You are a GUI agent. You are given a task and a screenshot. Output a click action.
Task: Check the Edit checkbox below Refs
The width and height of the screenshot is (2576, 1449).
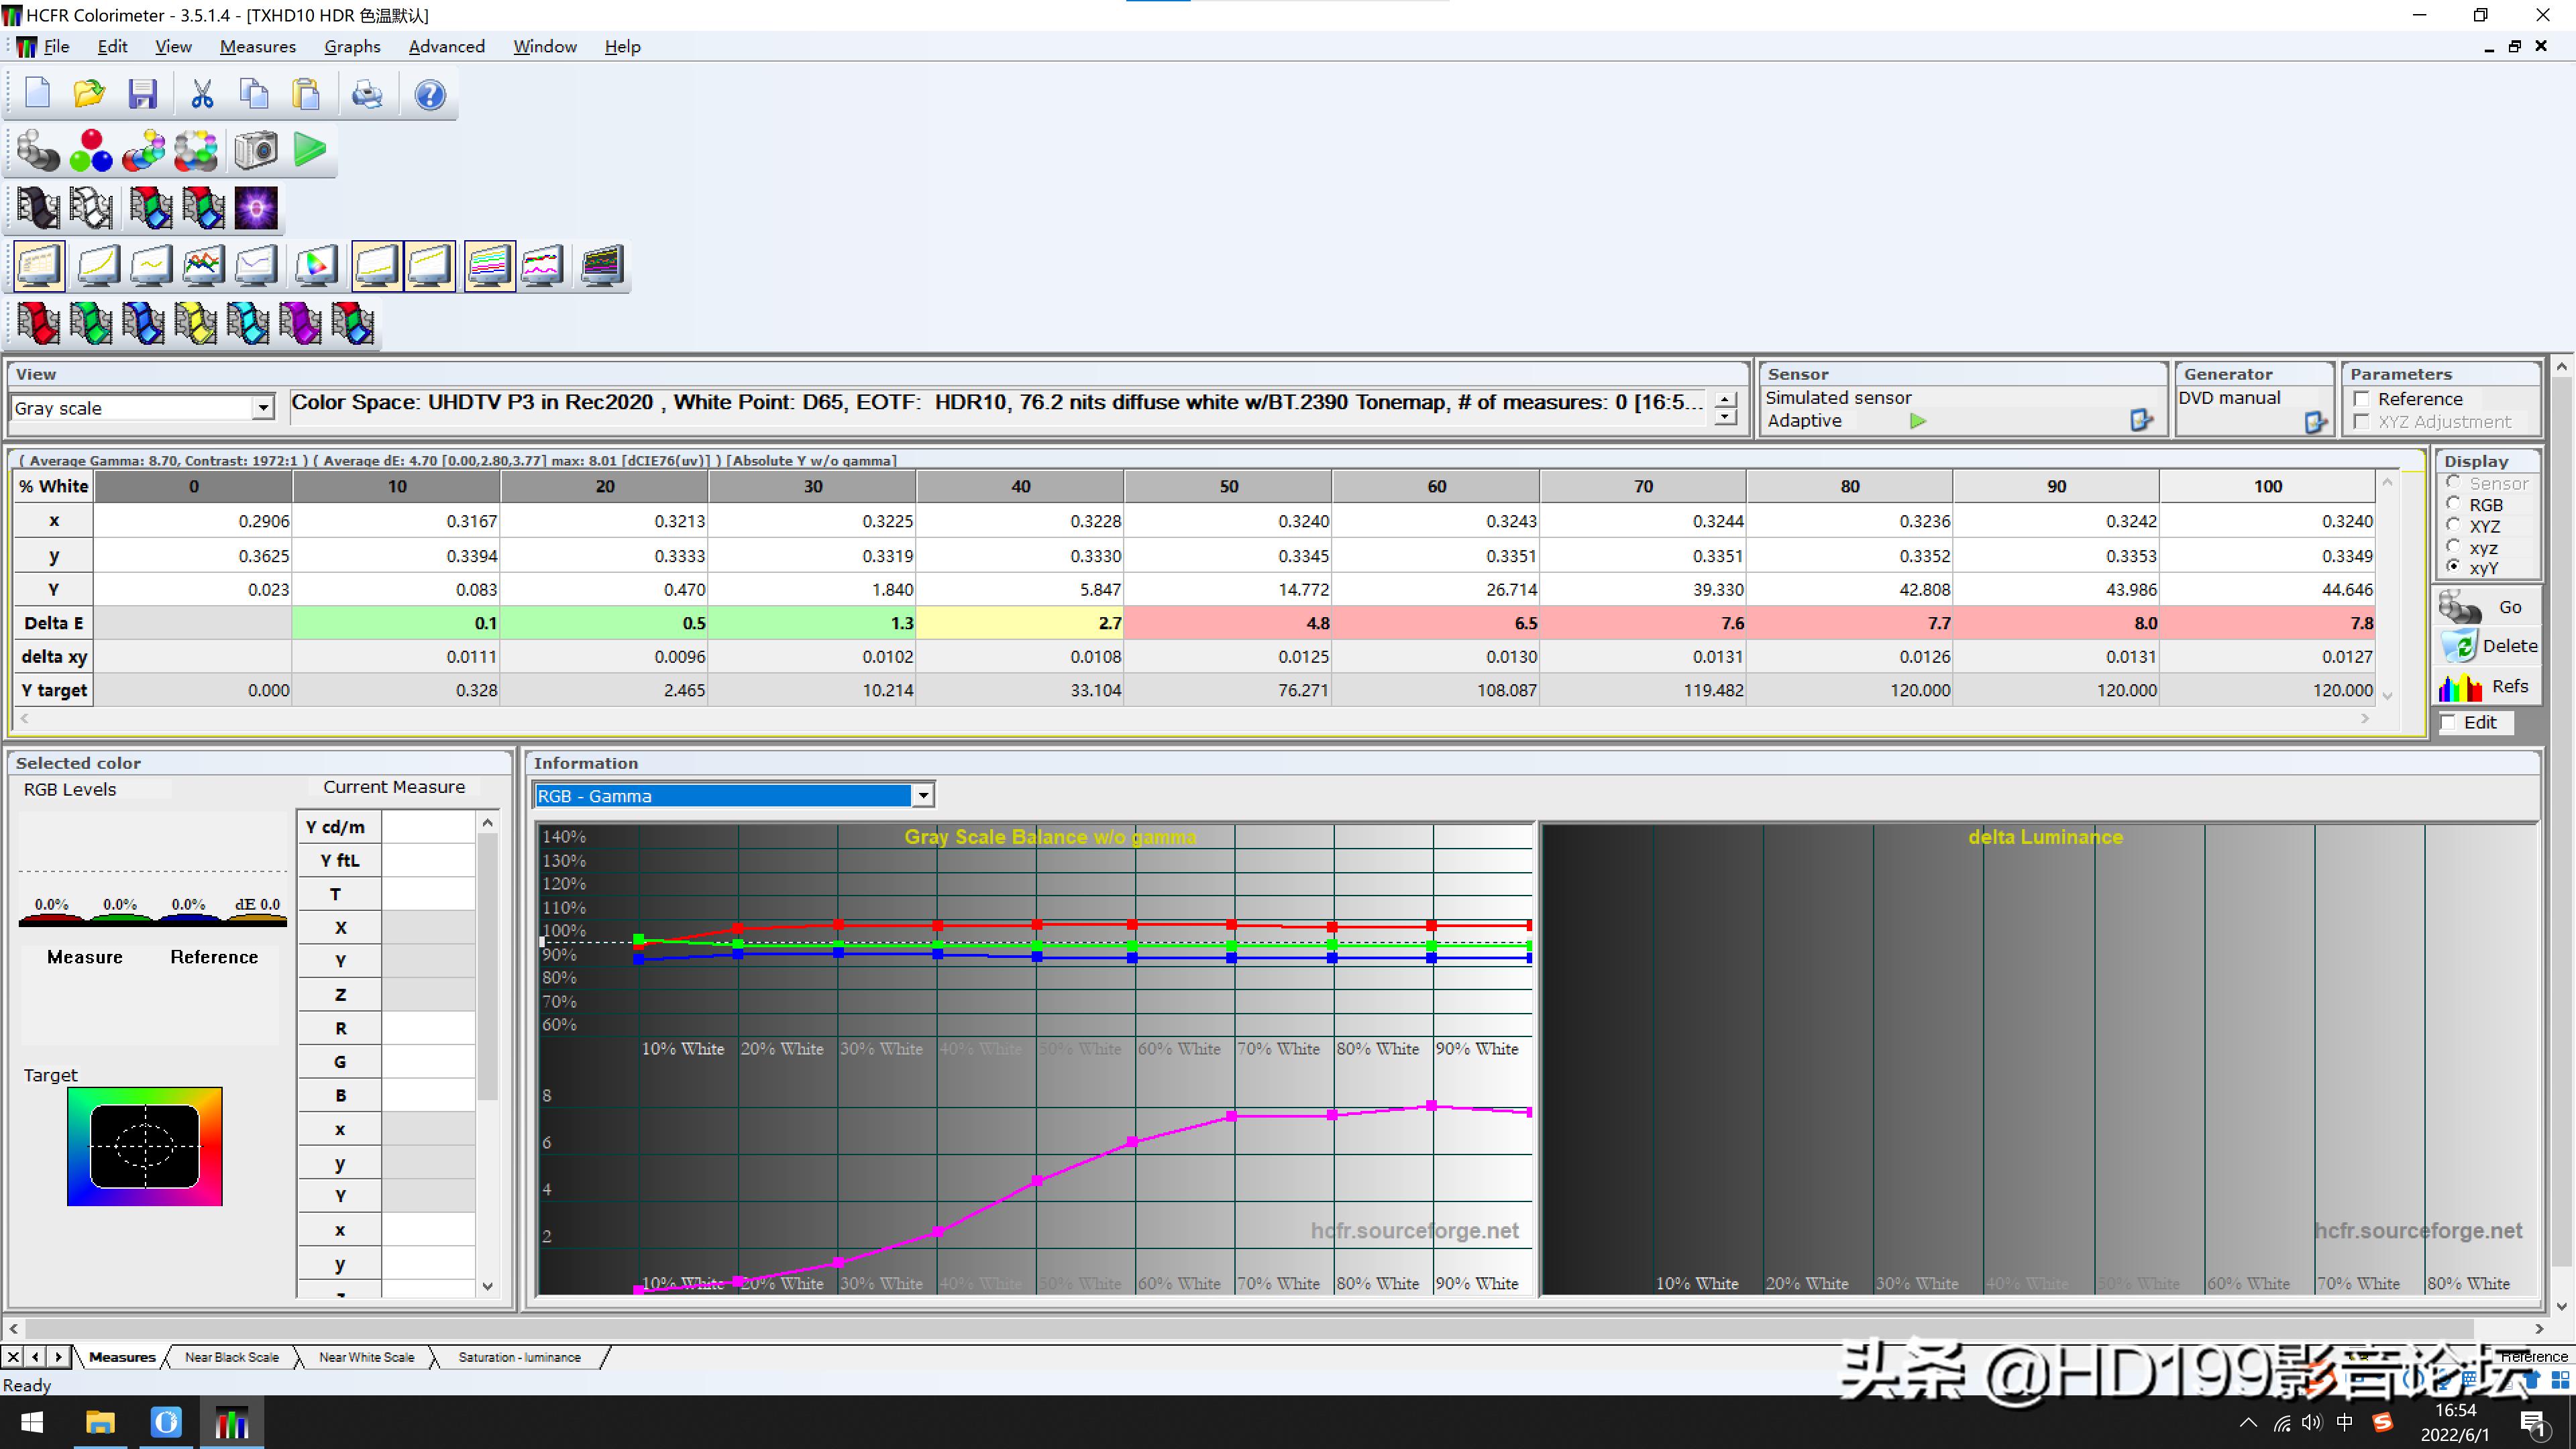click(x=2448, y=722)
